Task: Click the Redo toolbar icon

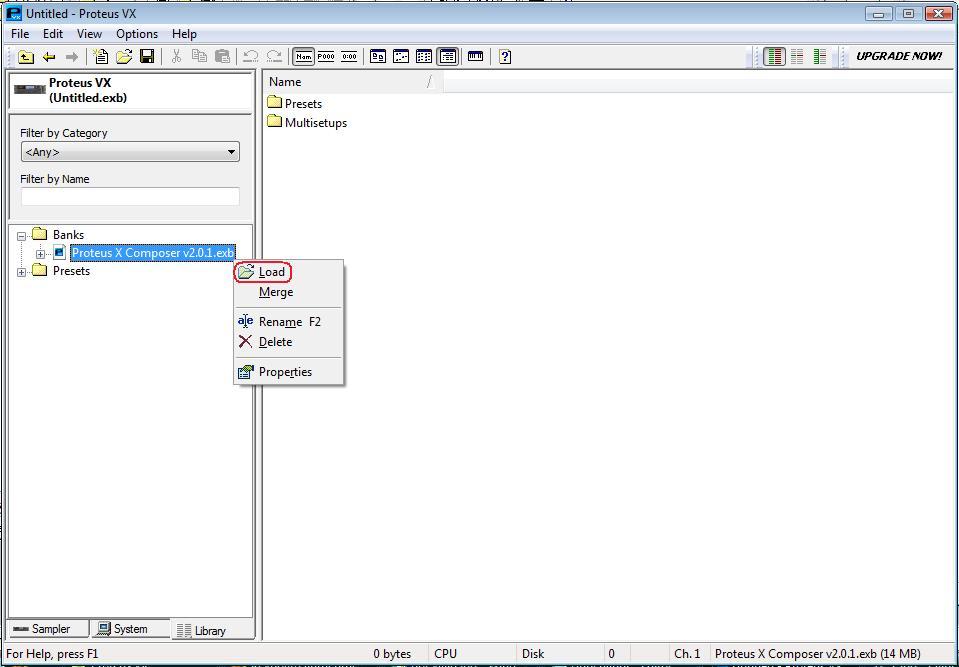Action: click(274, 57)
